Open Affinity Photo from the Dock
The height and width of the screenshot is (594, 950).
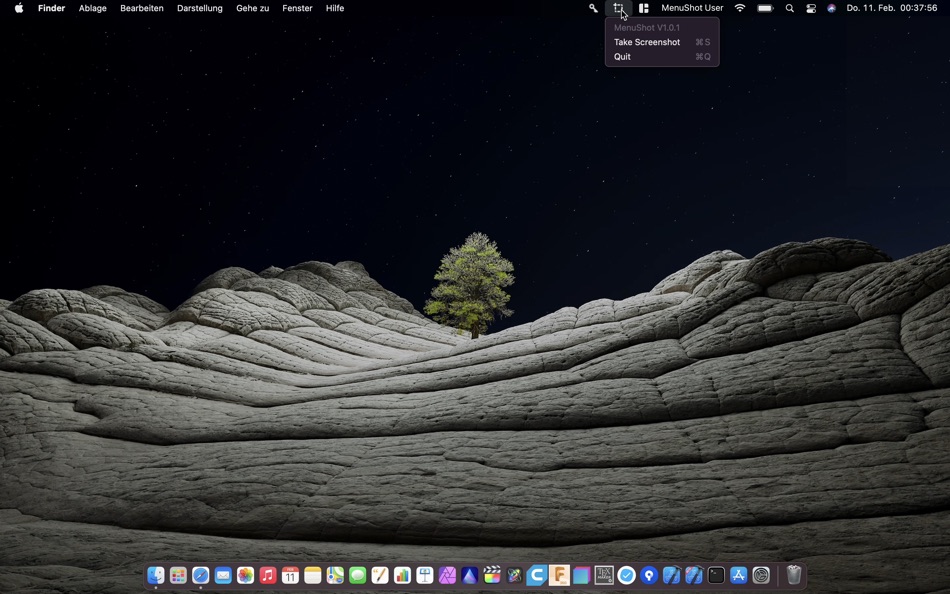[x=447, y=575]
